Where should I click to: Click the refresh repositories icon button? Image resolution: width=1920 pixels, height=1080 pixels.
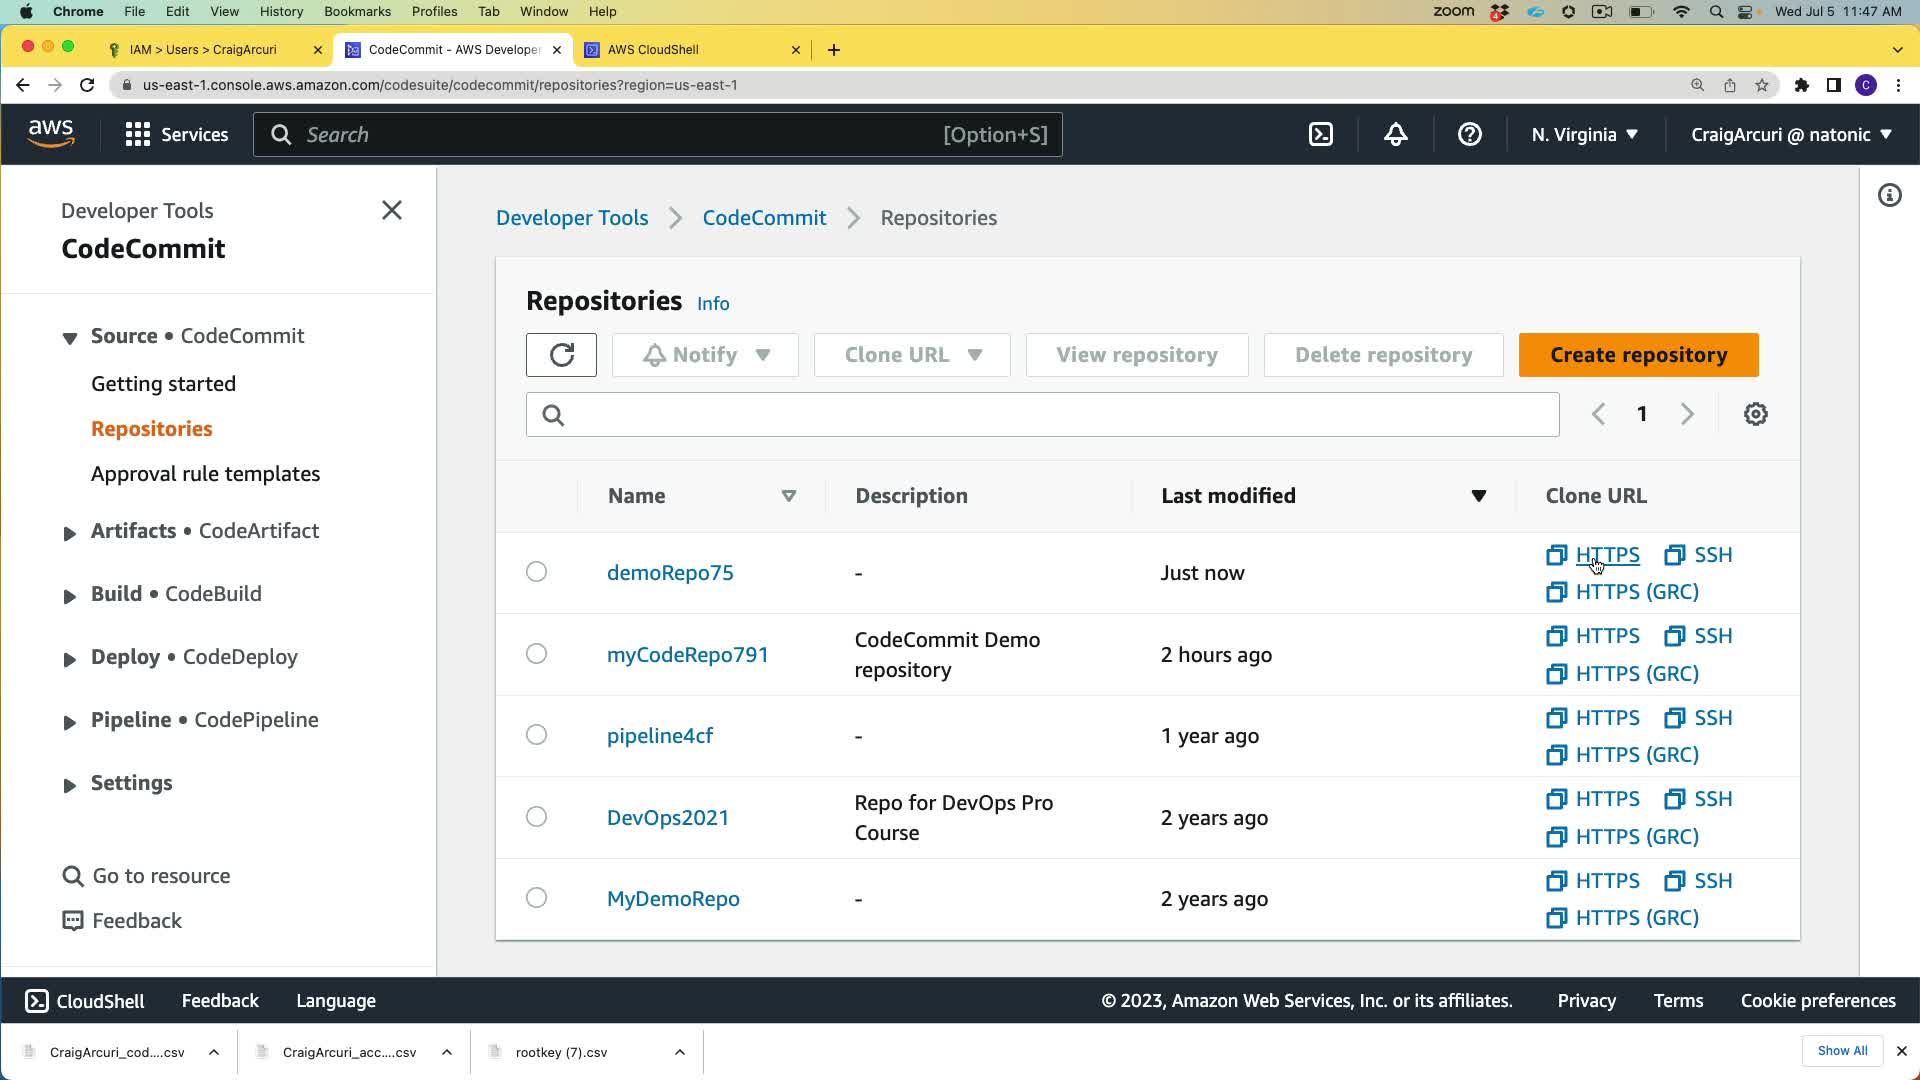(561, 355)
